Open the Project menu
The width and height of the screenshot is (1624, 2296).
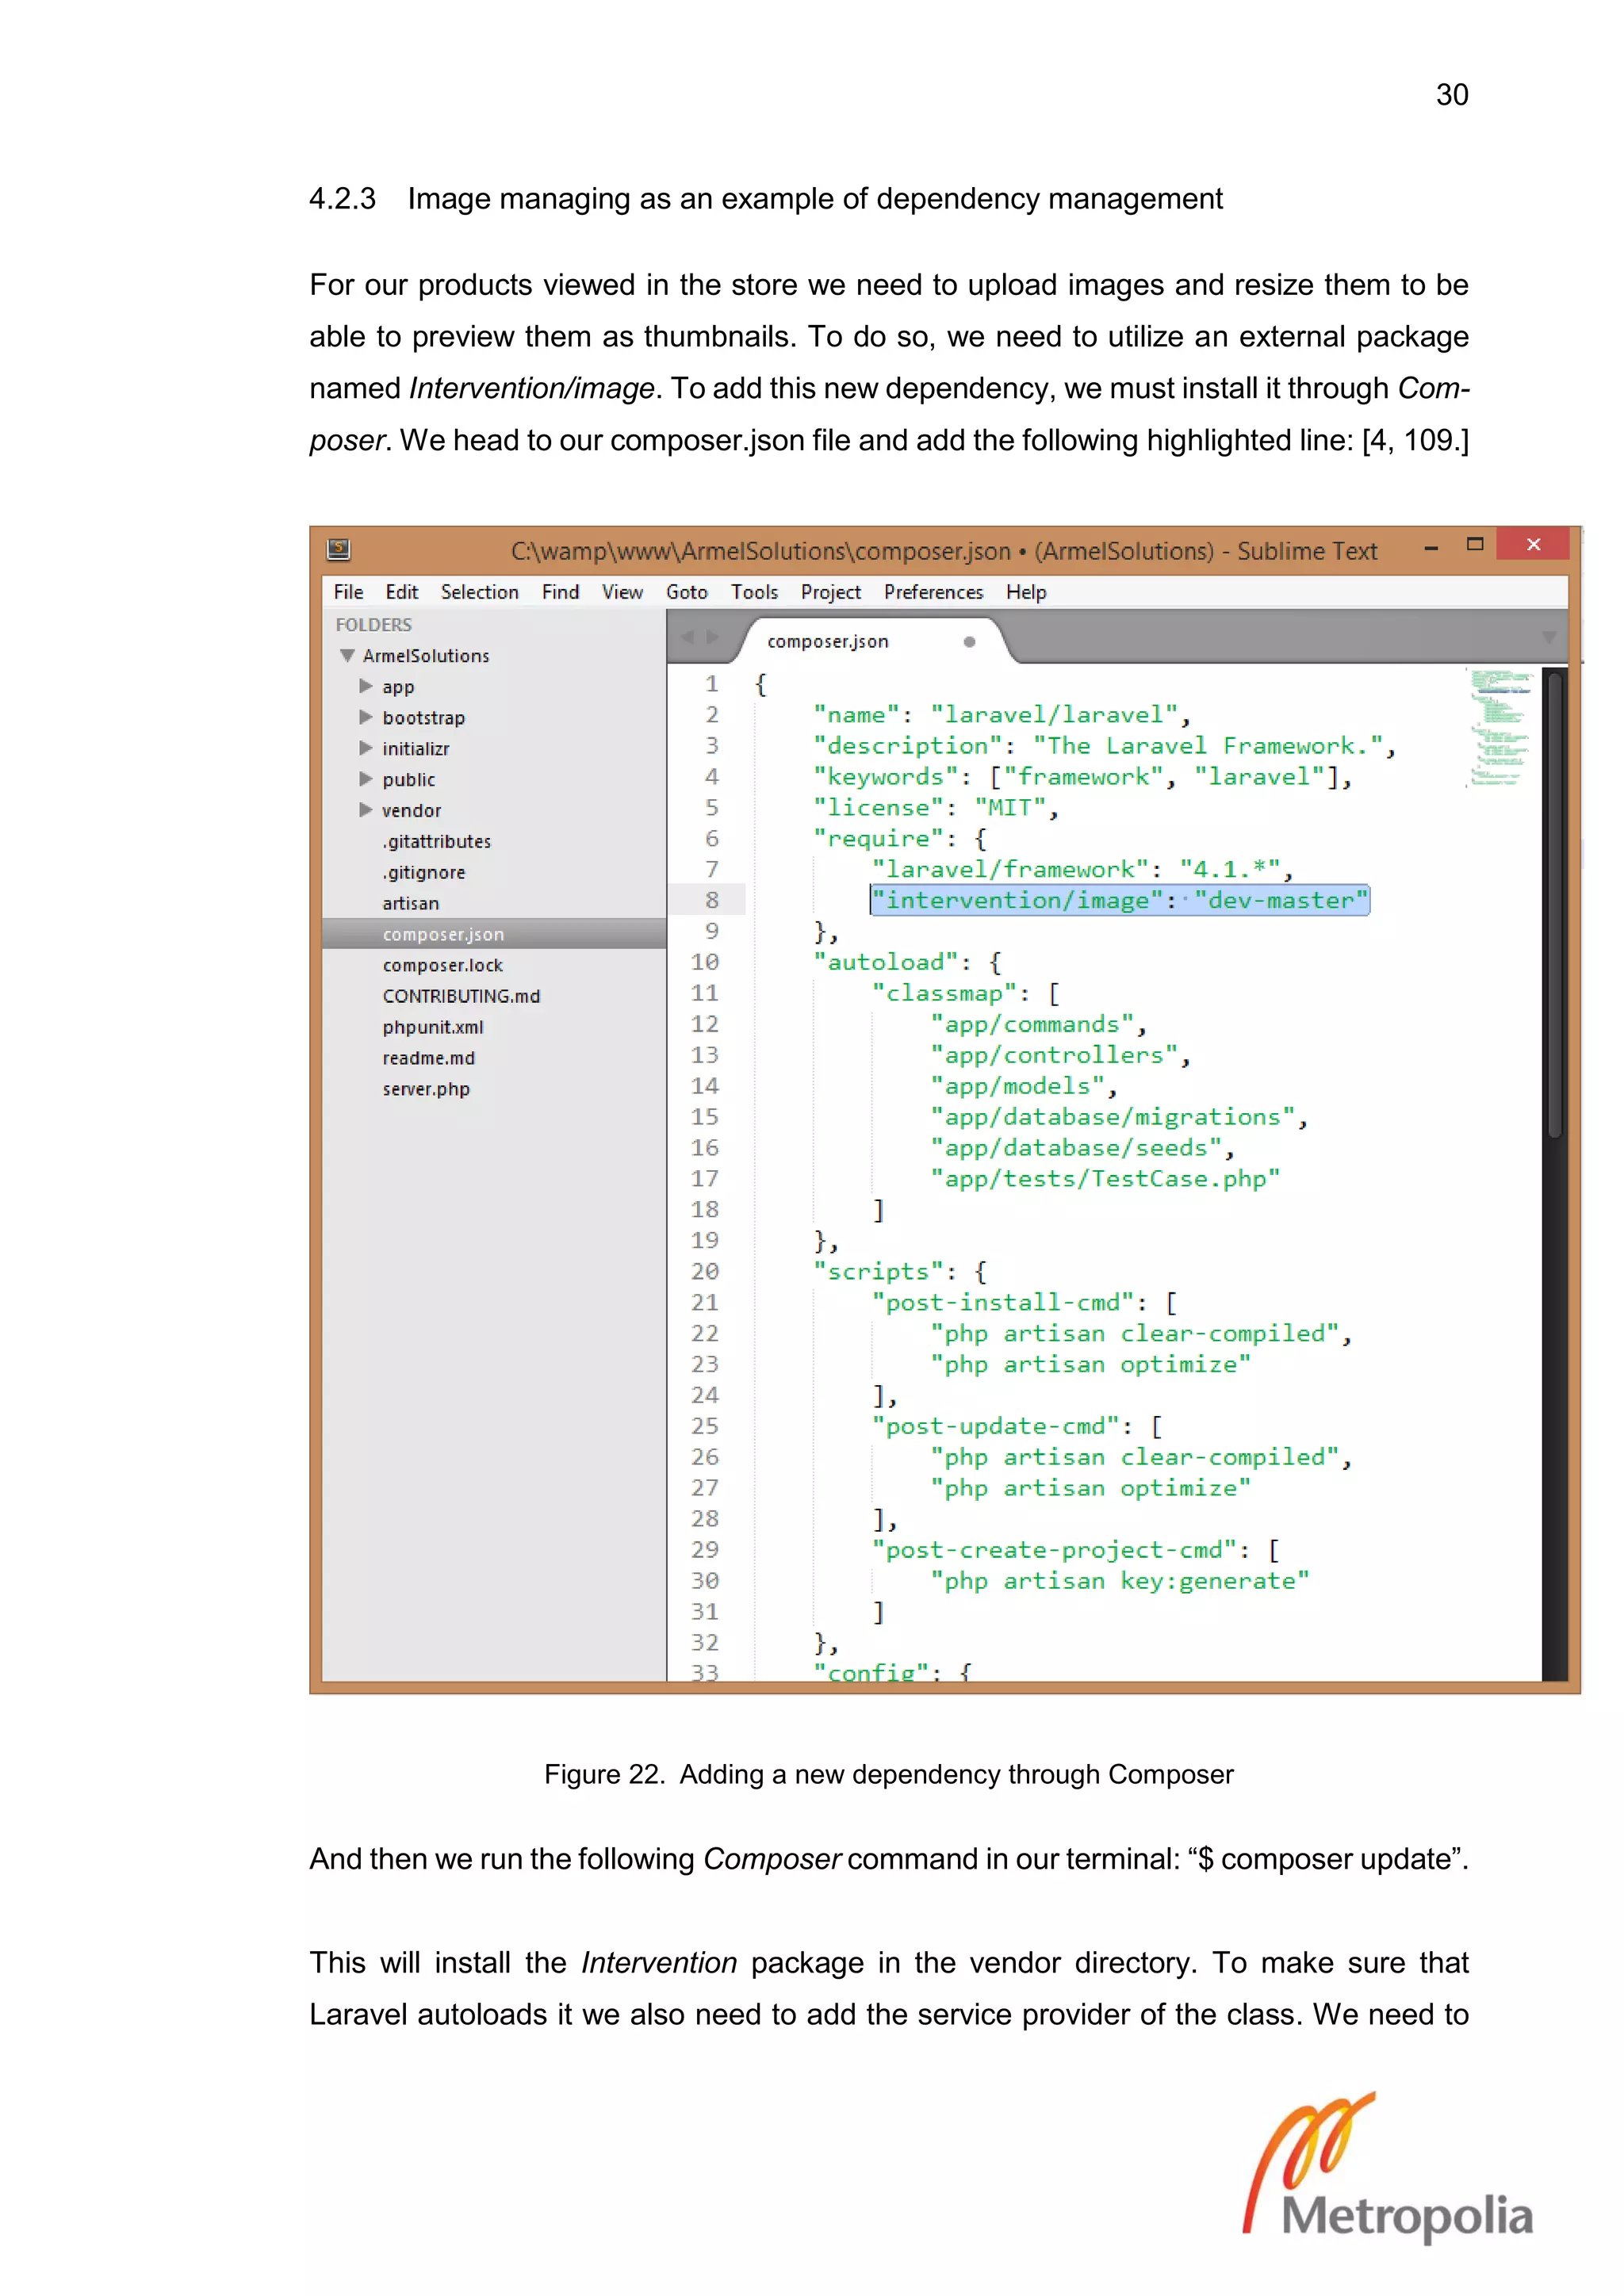(x=831, y=592)
